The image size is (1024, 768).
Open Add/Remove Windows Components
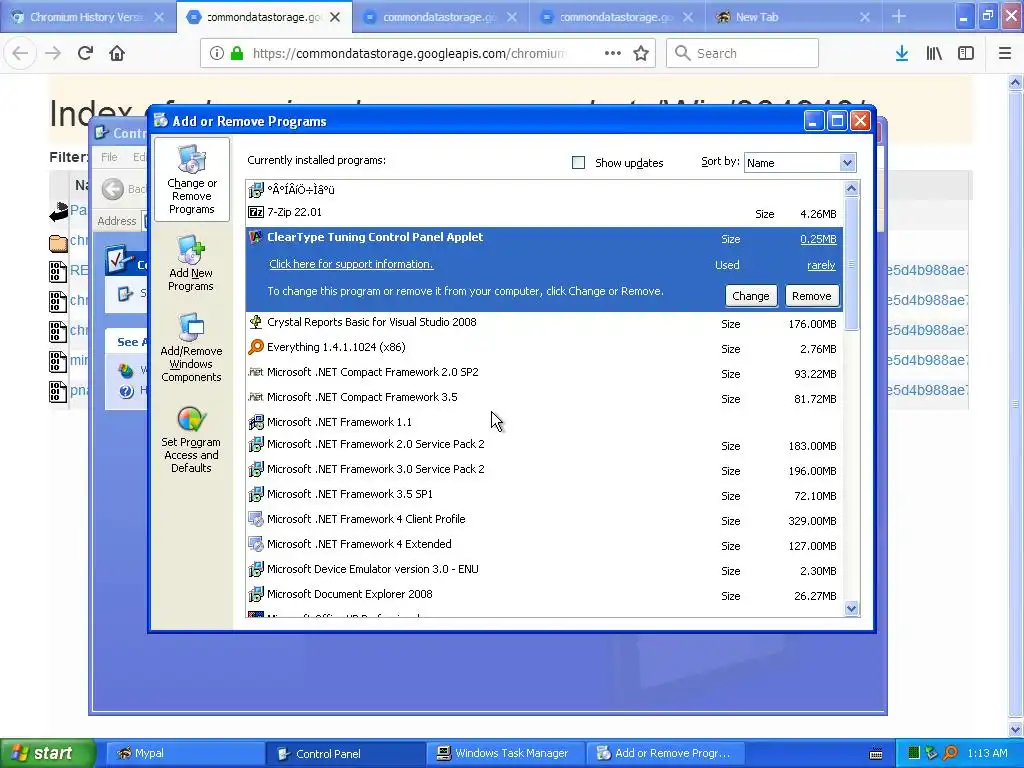click(x=191, y=347)
